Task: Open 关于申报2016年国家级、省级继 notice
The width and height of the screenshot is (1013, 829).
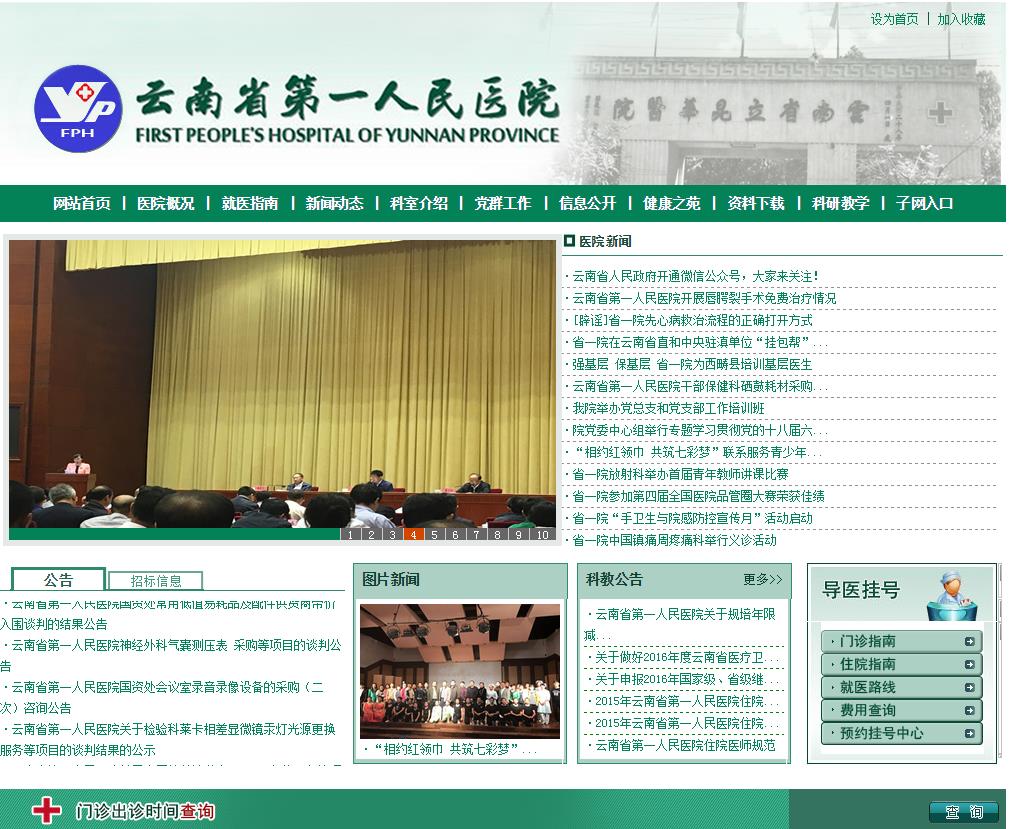Action: point(687,679)
